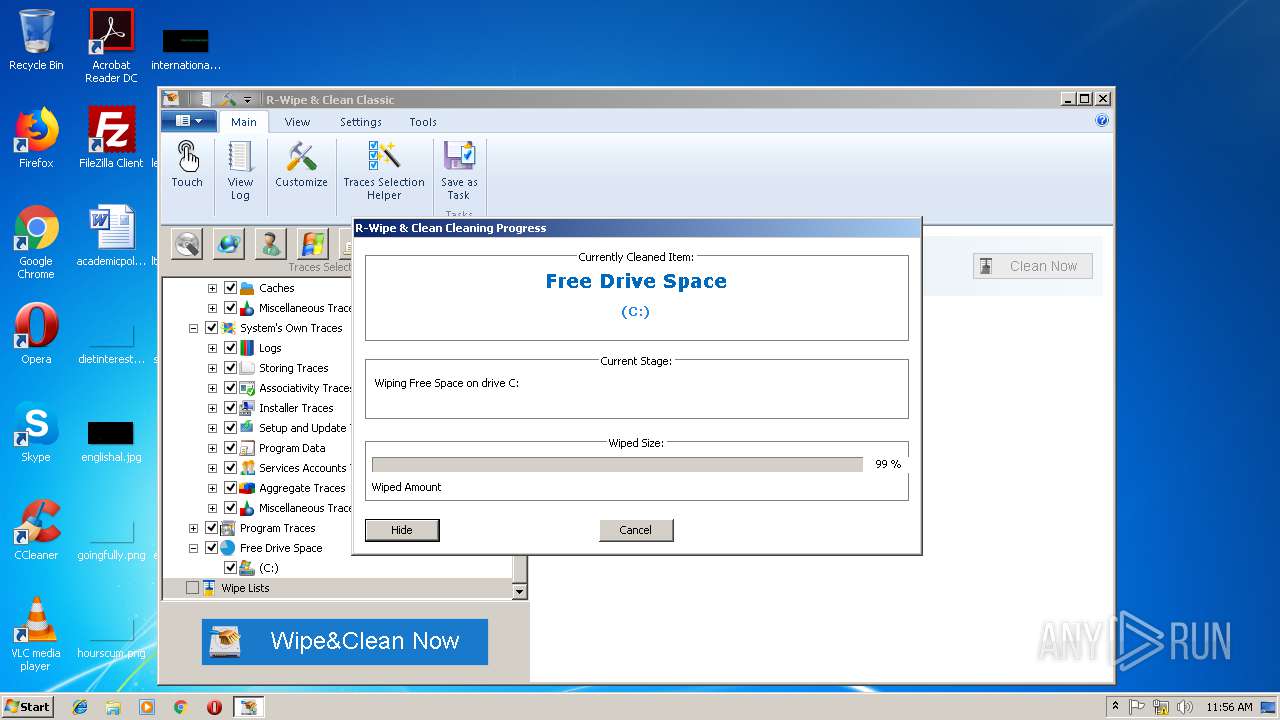This screenshot has width=1280, height=720.
Task: Switch to the Tools ribbon tab
Action: tap(423, 122)
